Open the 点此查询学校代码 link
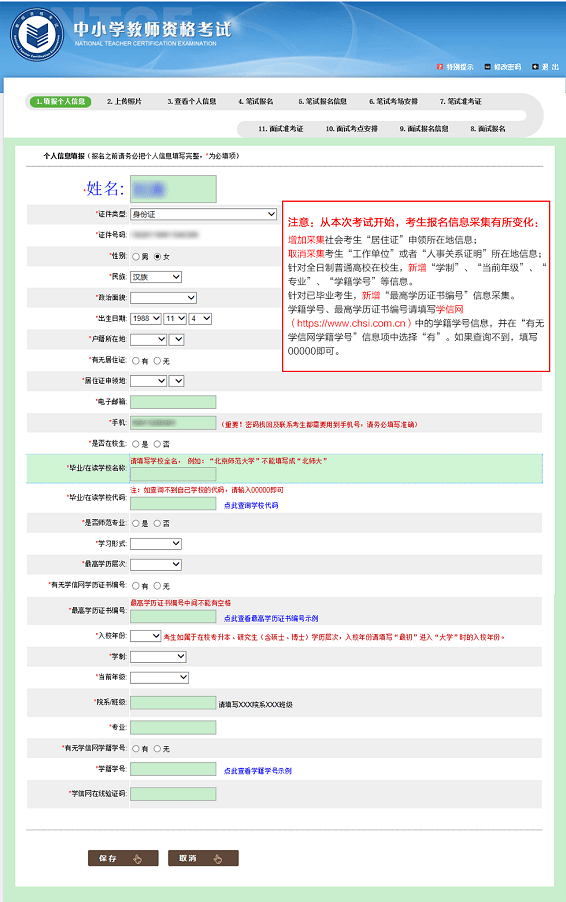Screen dimensions: 566x902 click(x=251, y=506)
